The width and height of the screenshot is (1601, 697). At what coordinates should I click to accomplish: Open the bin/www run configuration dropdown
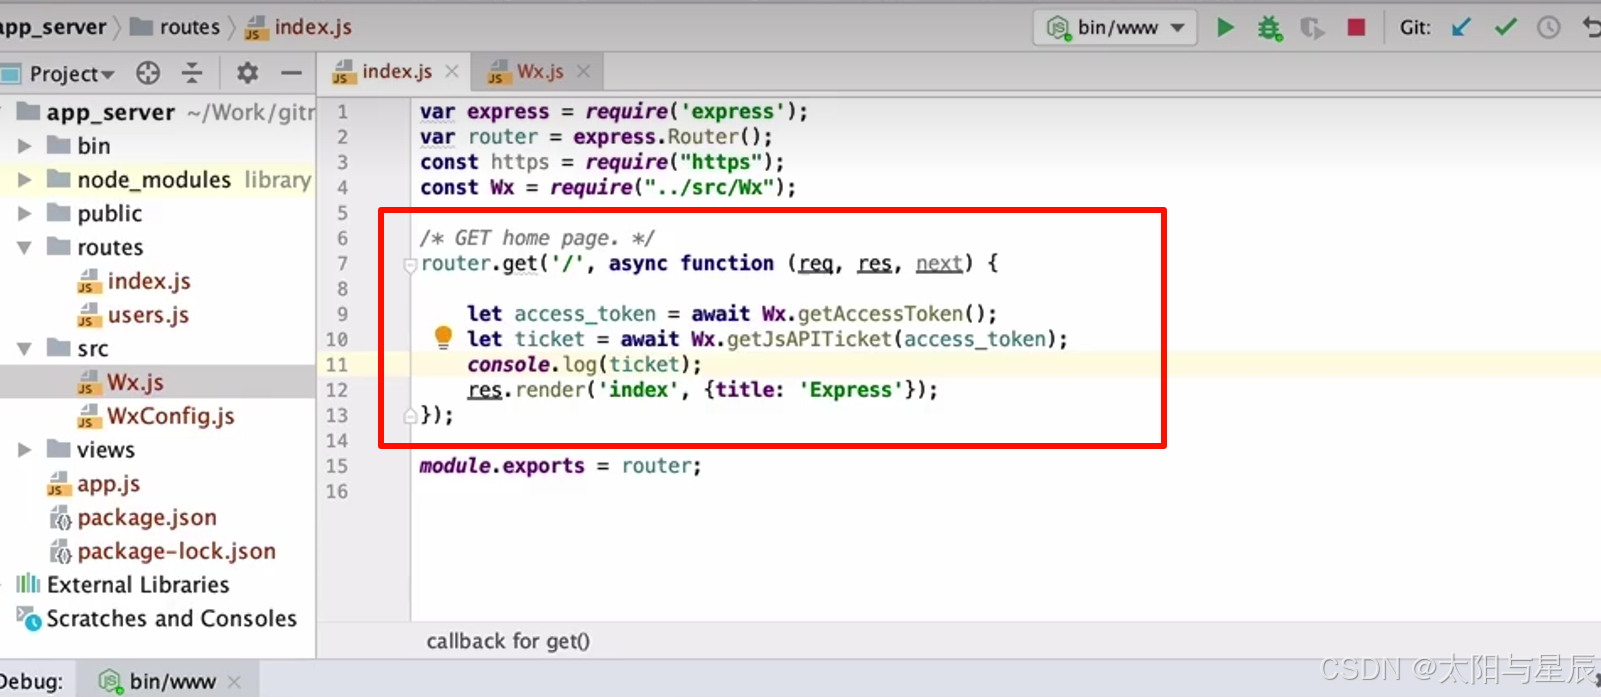coord(1178,28)
